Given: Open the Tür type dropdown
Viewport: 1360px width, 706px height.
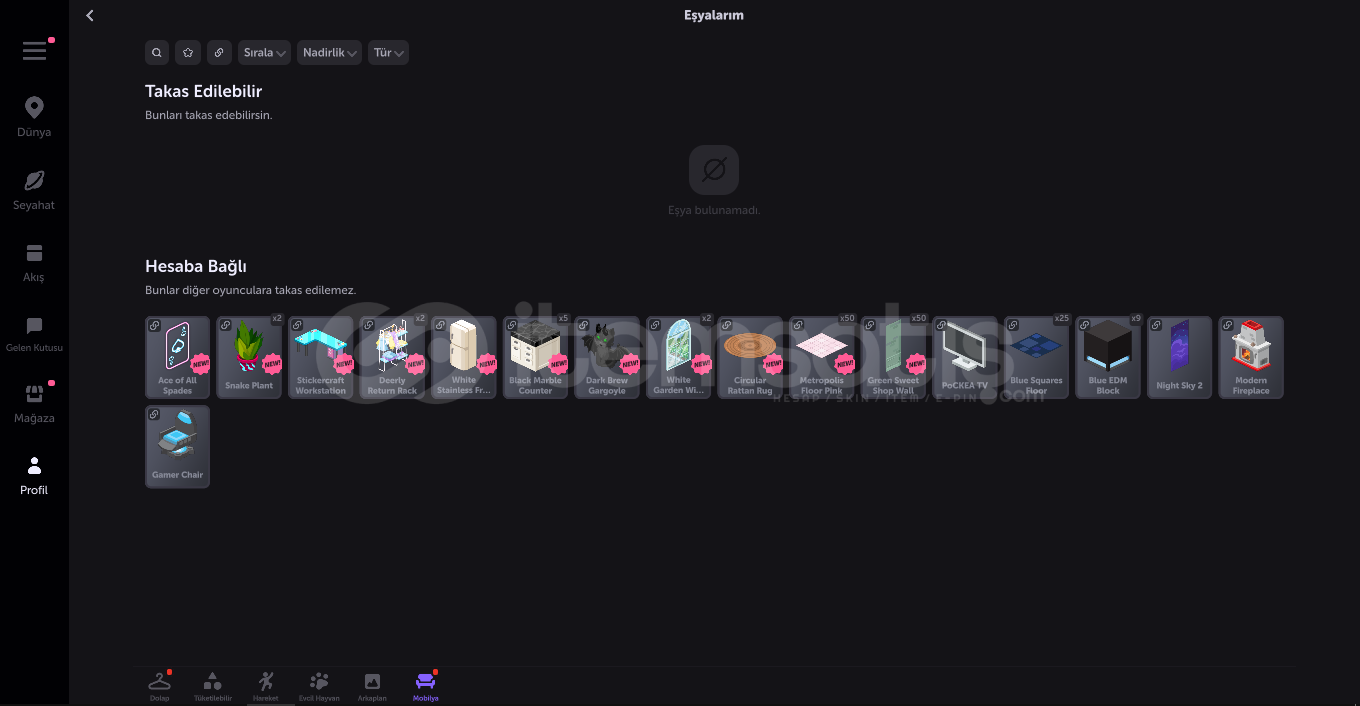Looking at the screenshot, I should coord(388,53).
